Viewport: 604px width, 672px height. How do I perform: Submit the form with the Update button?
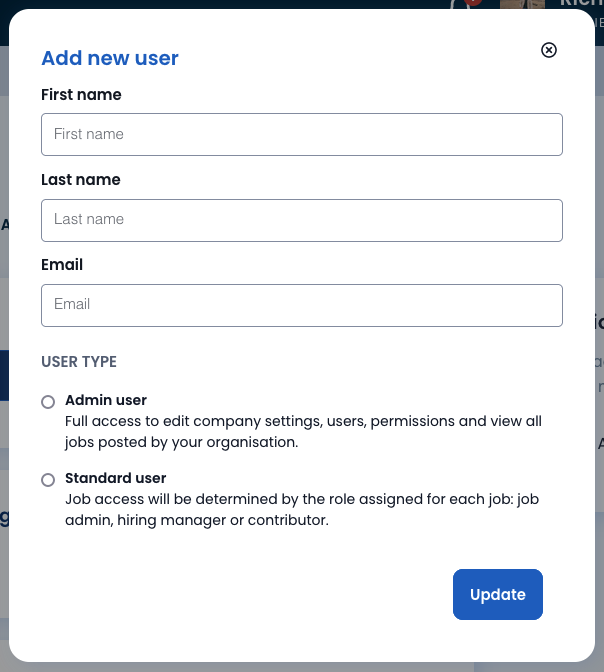click(x=498, y=594)
